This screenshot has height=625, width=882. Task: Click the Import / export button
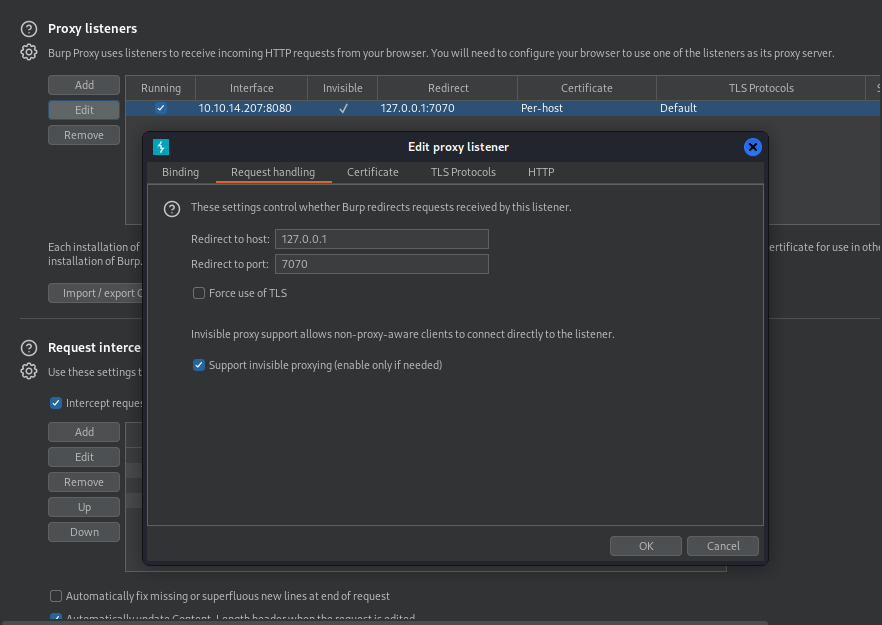pyautogui.click(x=96, y=293)
